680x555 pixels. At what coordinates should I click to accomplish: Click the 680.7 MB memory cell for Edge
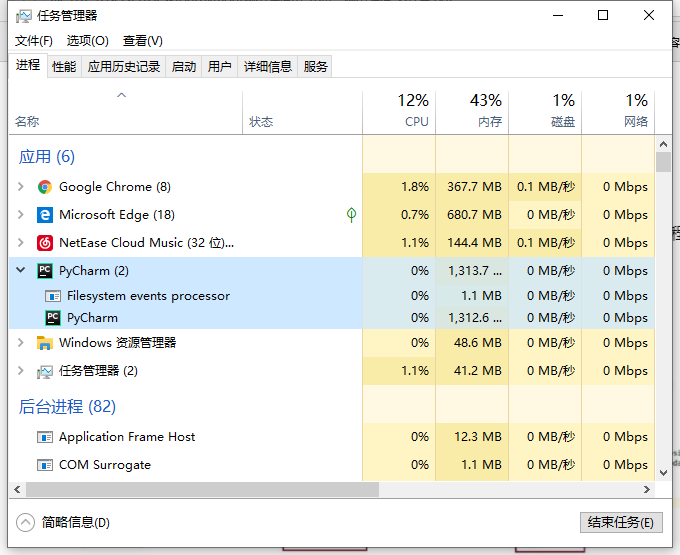[472, 215]
